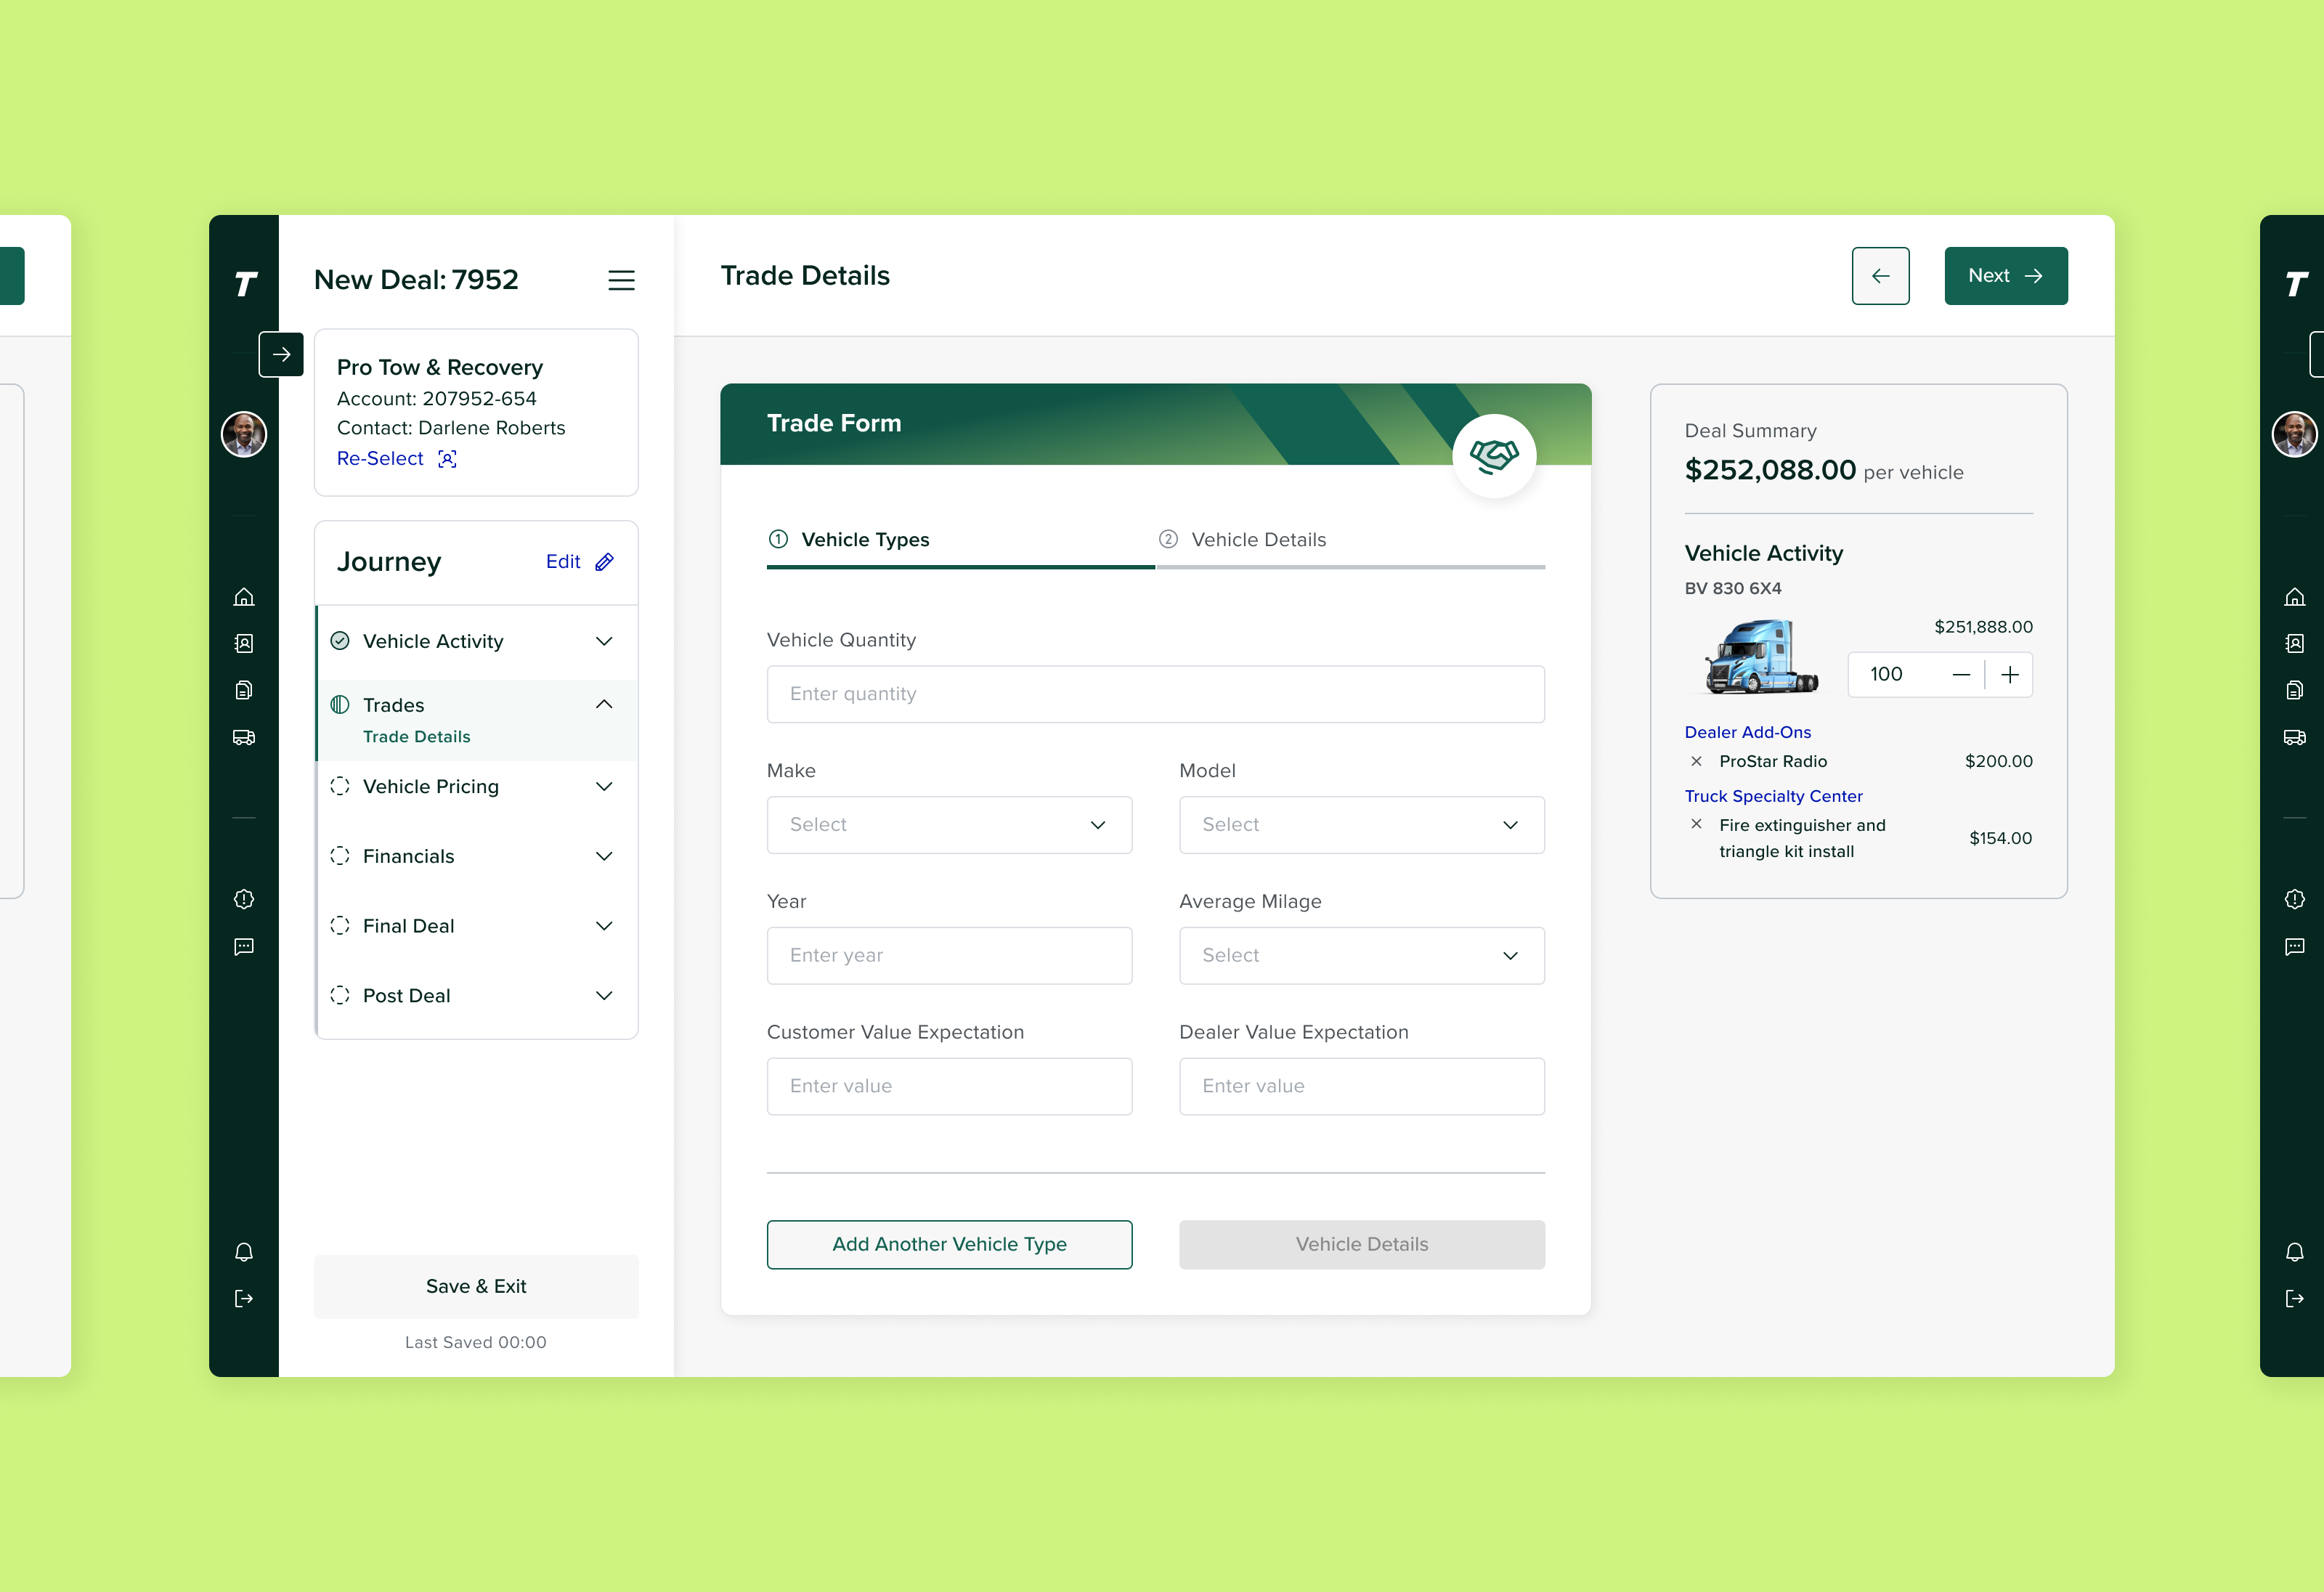Log out using the sign-out icon

click(x=243, y=1298)
